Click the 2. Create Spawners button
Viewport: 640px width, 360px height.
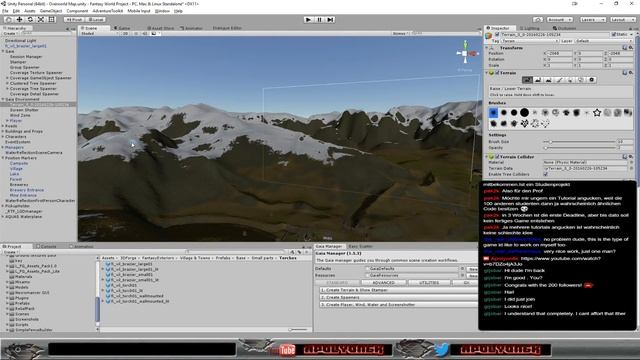click(x=398, y=298)
